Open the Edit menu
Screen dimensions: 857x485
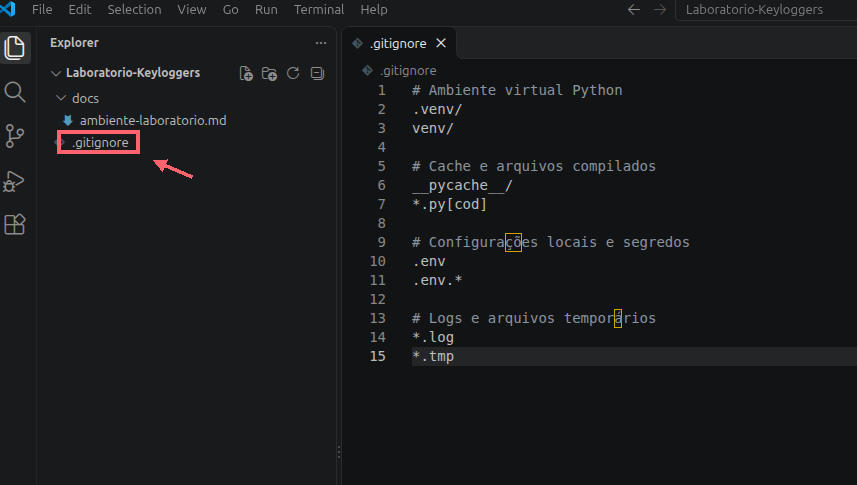tap(80, 9)
